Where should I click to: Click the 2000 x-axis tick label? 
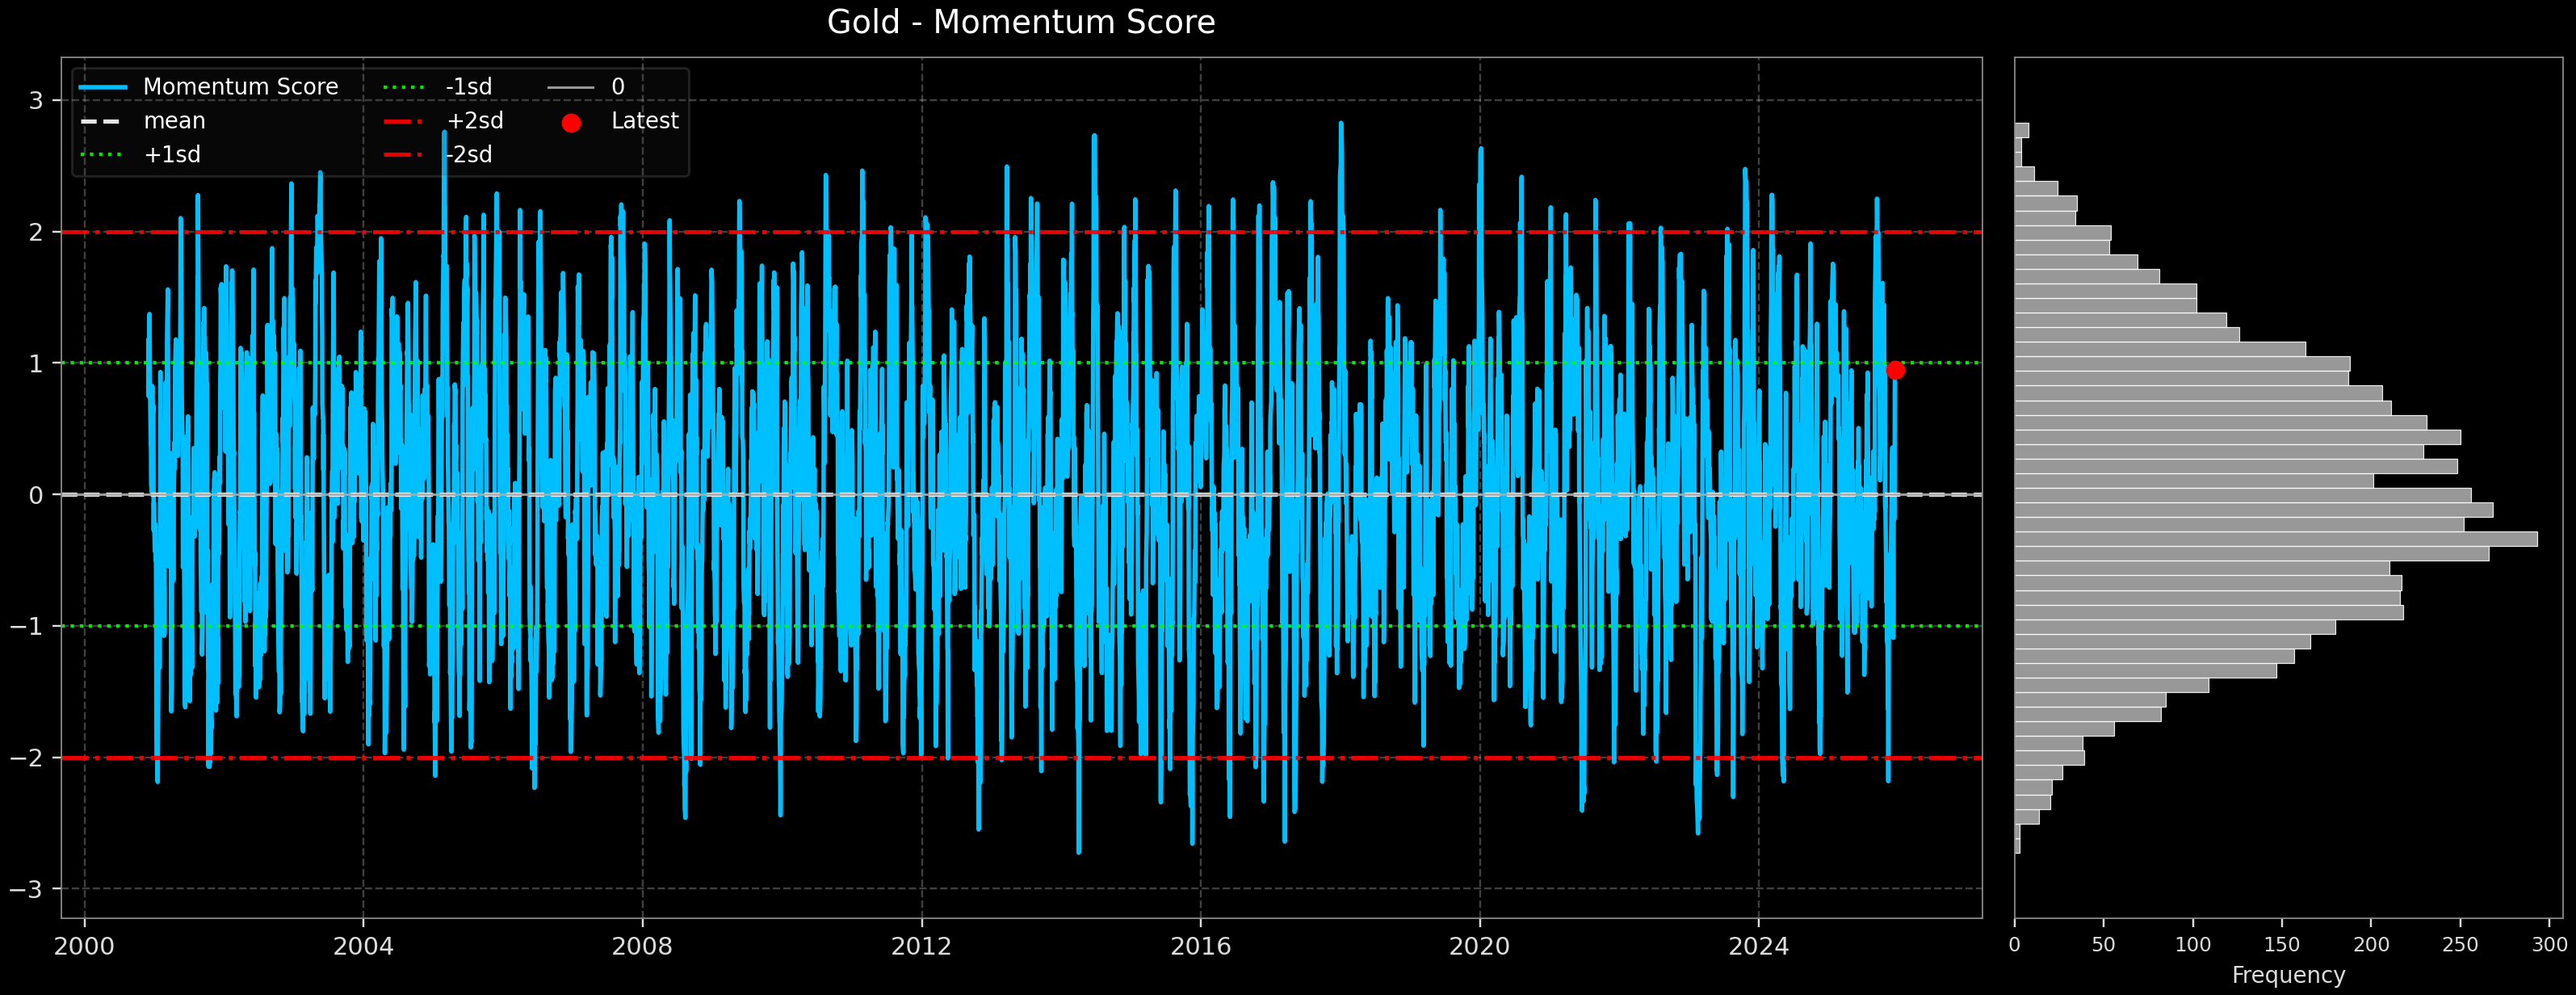[84, 946]
